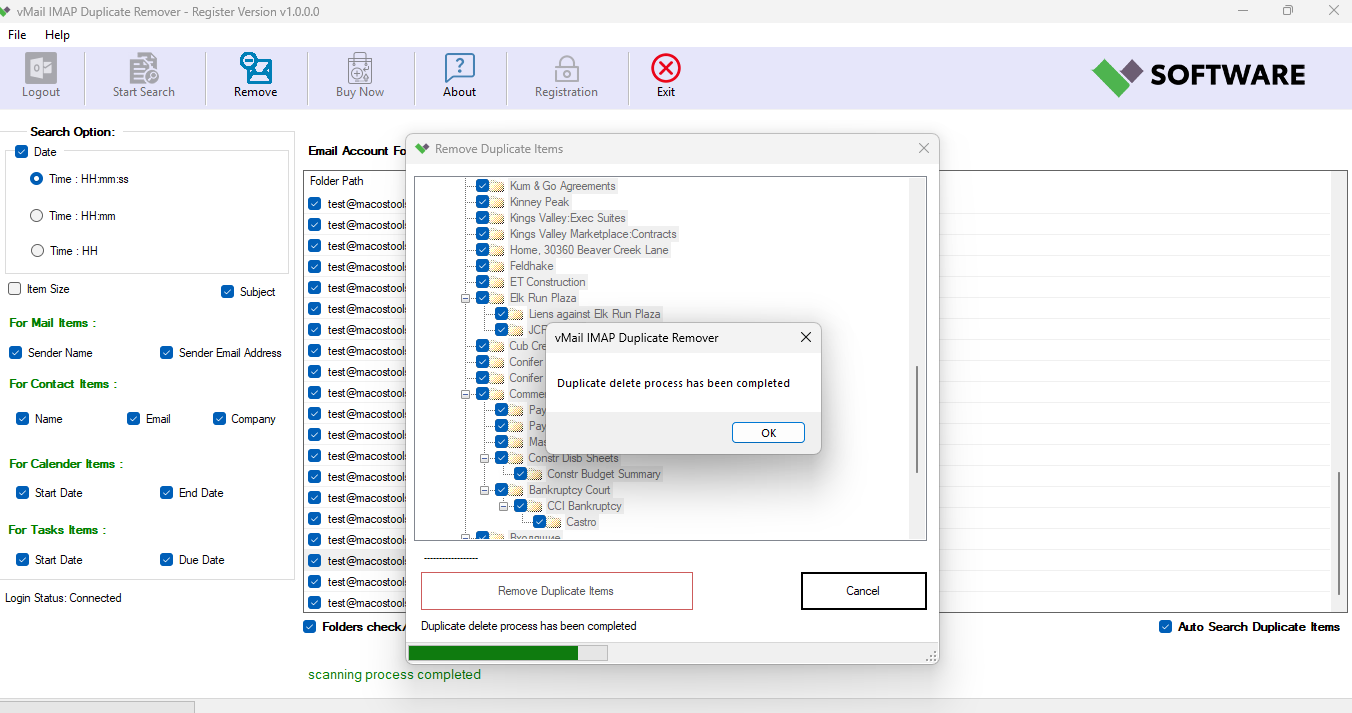Click the completion message text in the message box
Screen dimensions: 1352x713
673,383
